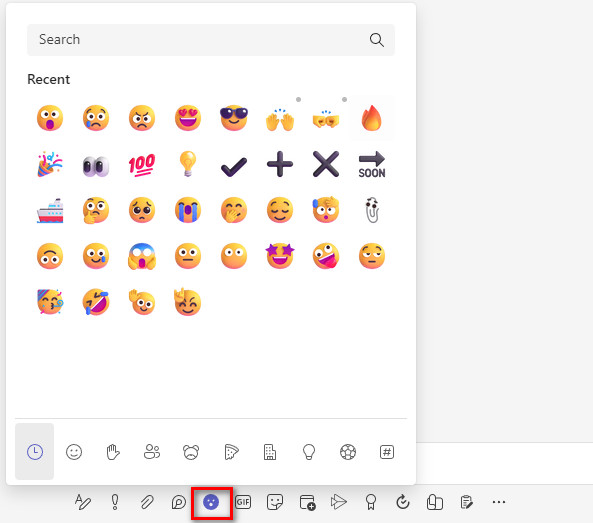This screenshot has width=593, height=523.
Task: Click the Praise ribbon badge icon
Action: tap(371, 502)
